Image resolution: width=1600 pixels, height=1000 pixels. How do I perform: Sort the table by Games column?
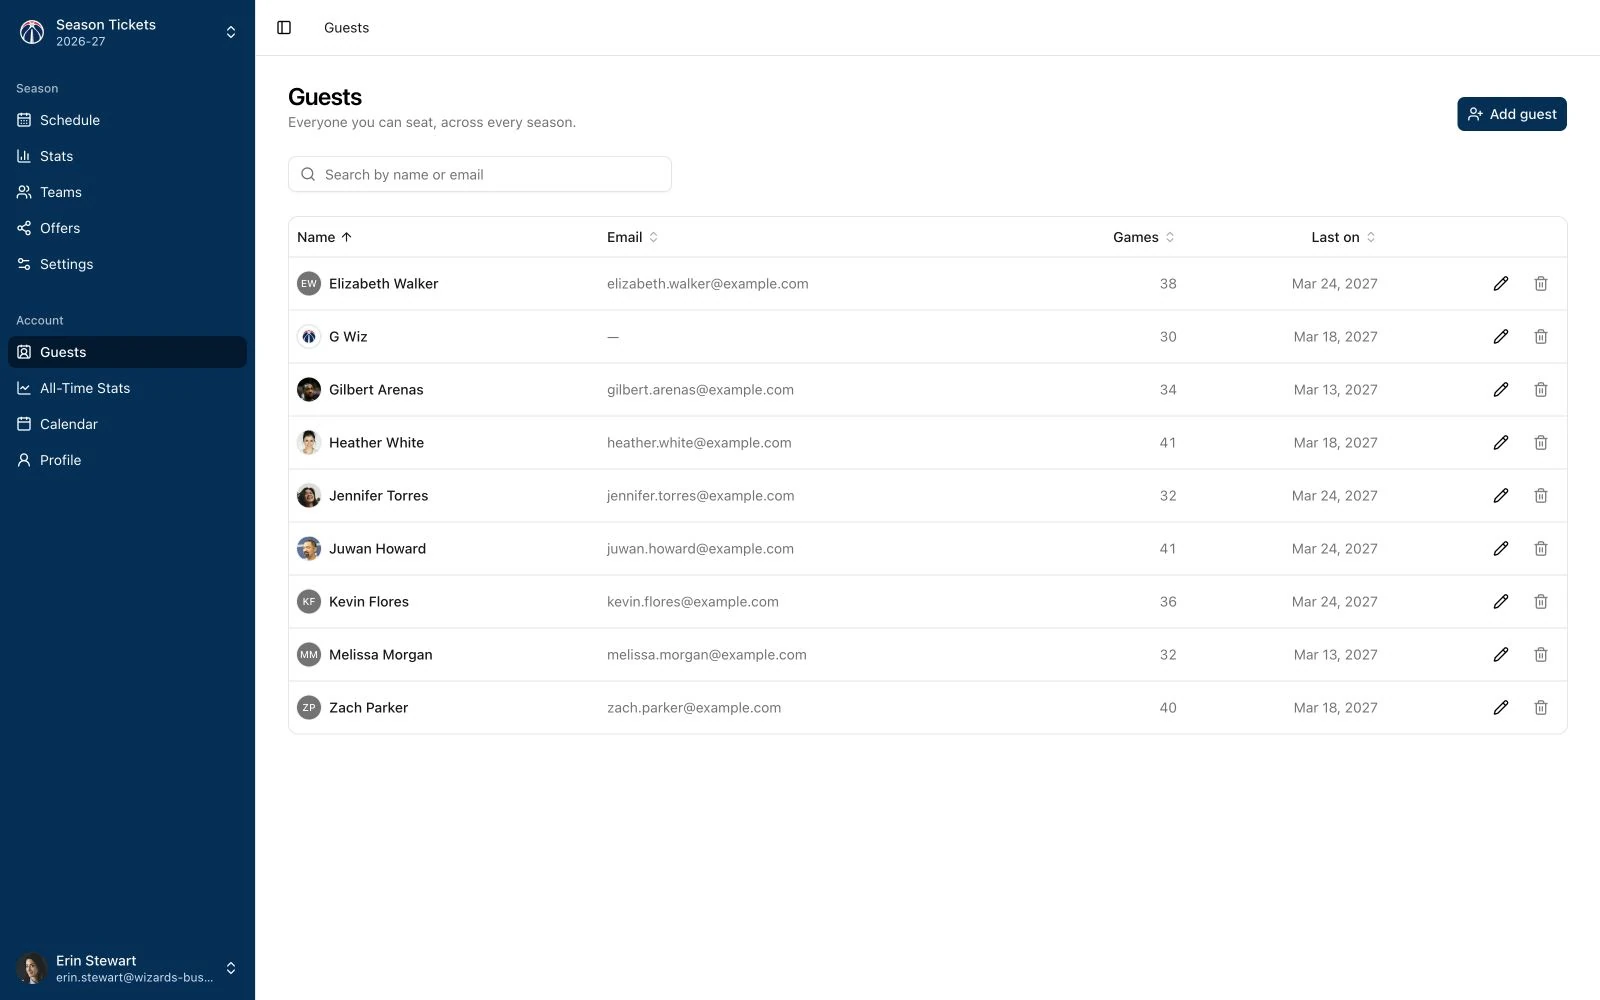coord(1144,237)
